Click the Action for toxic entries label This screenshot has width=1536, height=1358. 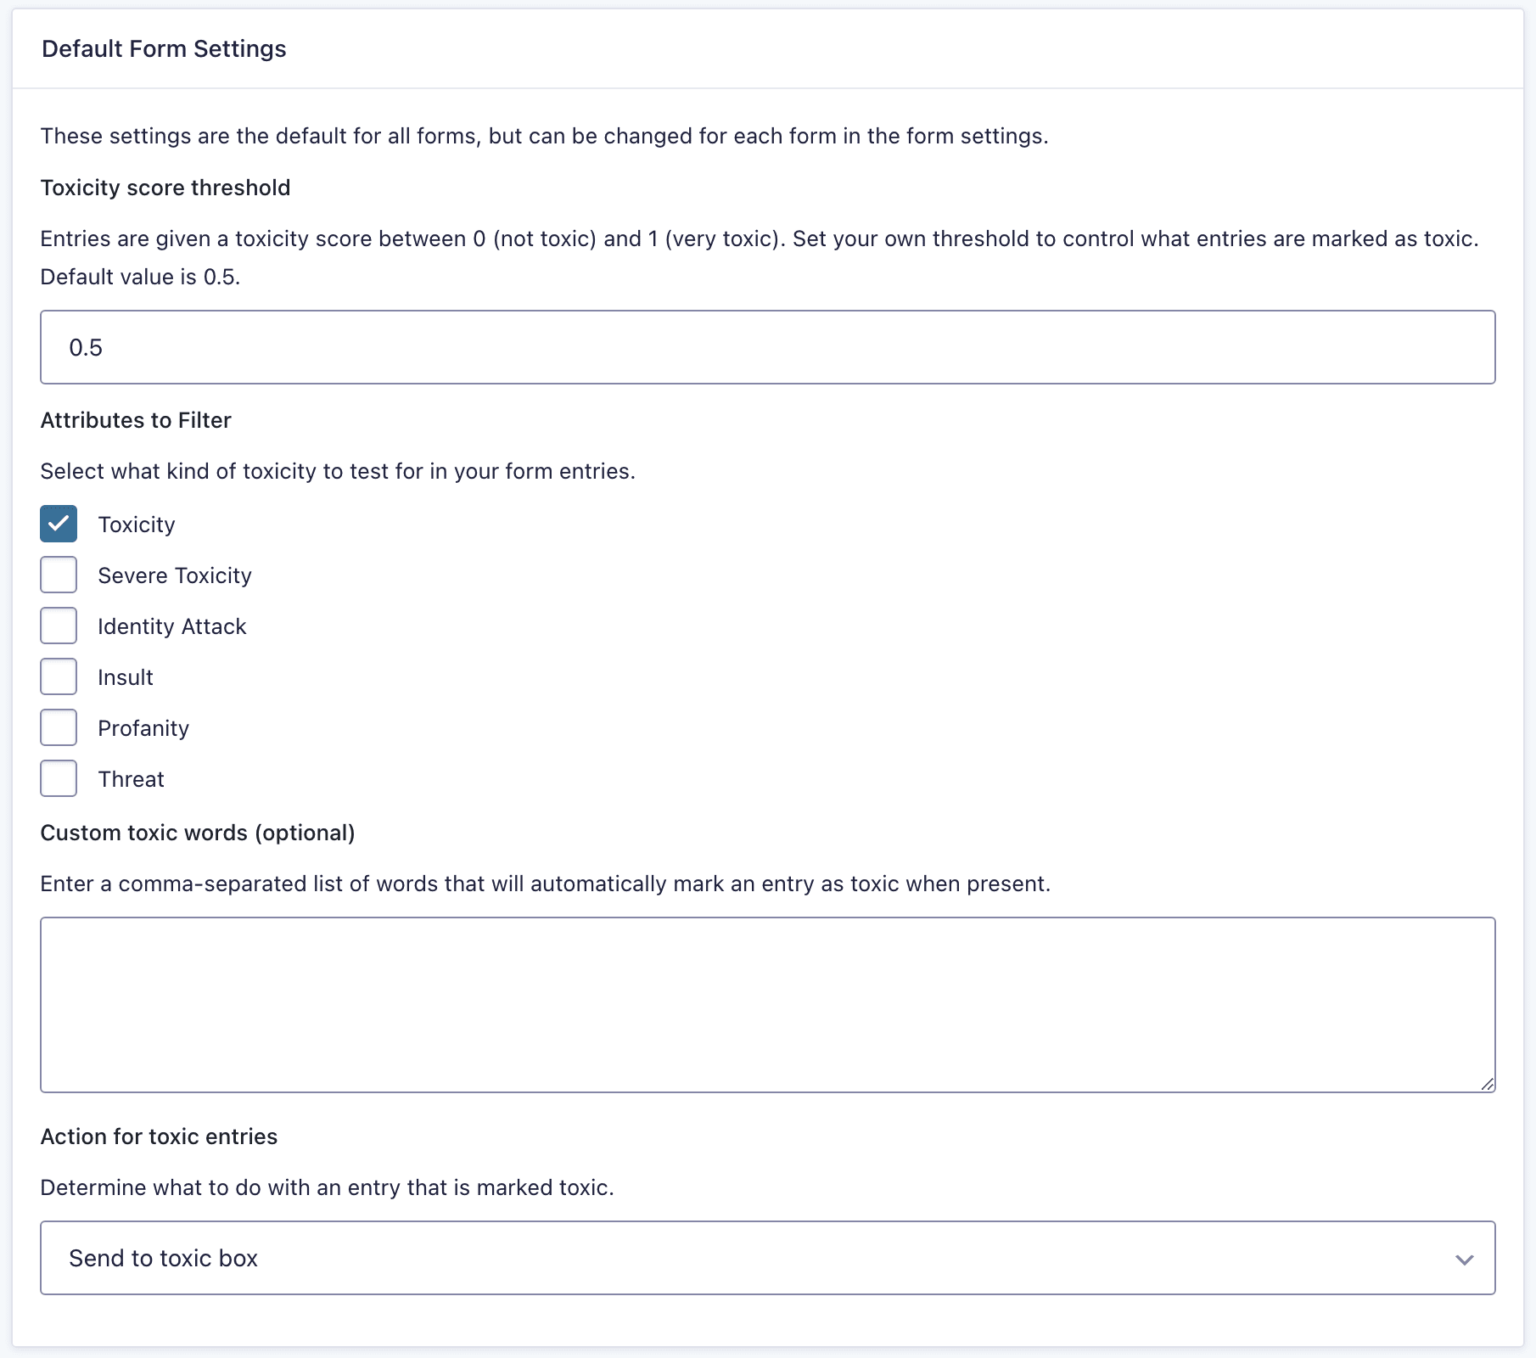[x=158, y=1136]
